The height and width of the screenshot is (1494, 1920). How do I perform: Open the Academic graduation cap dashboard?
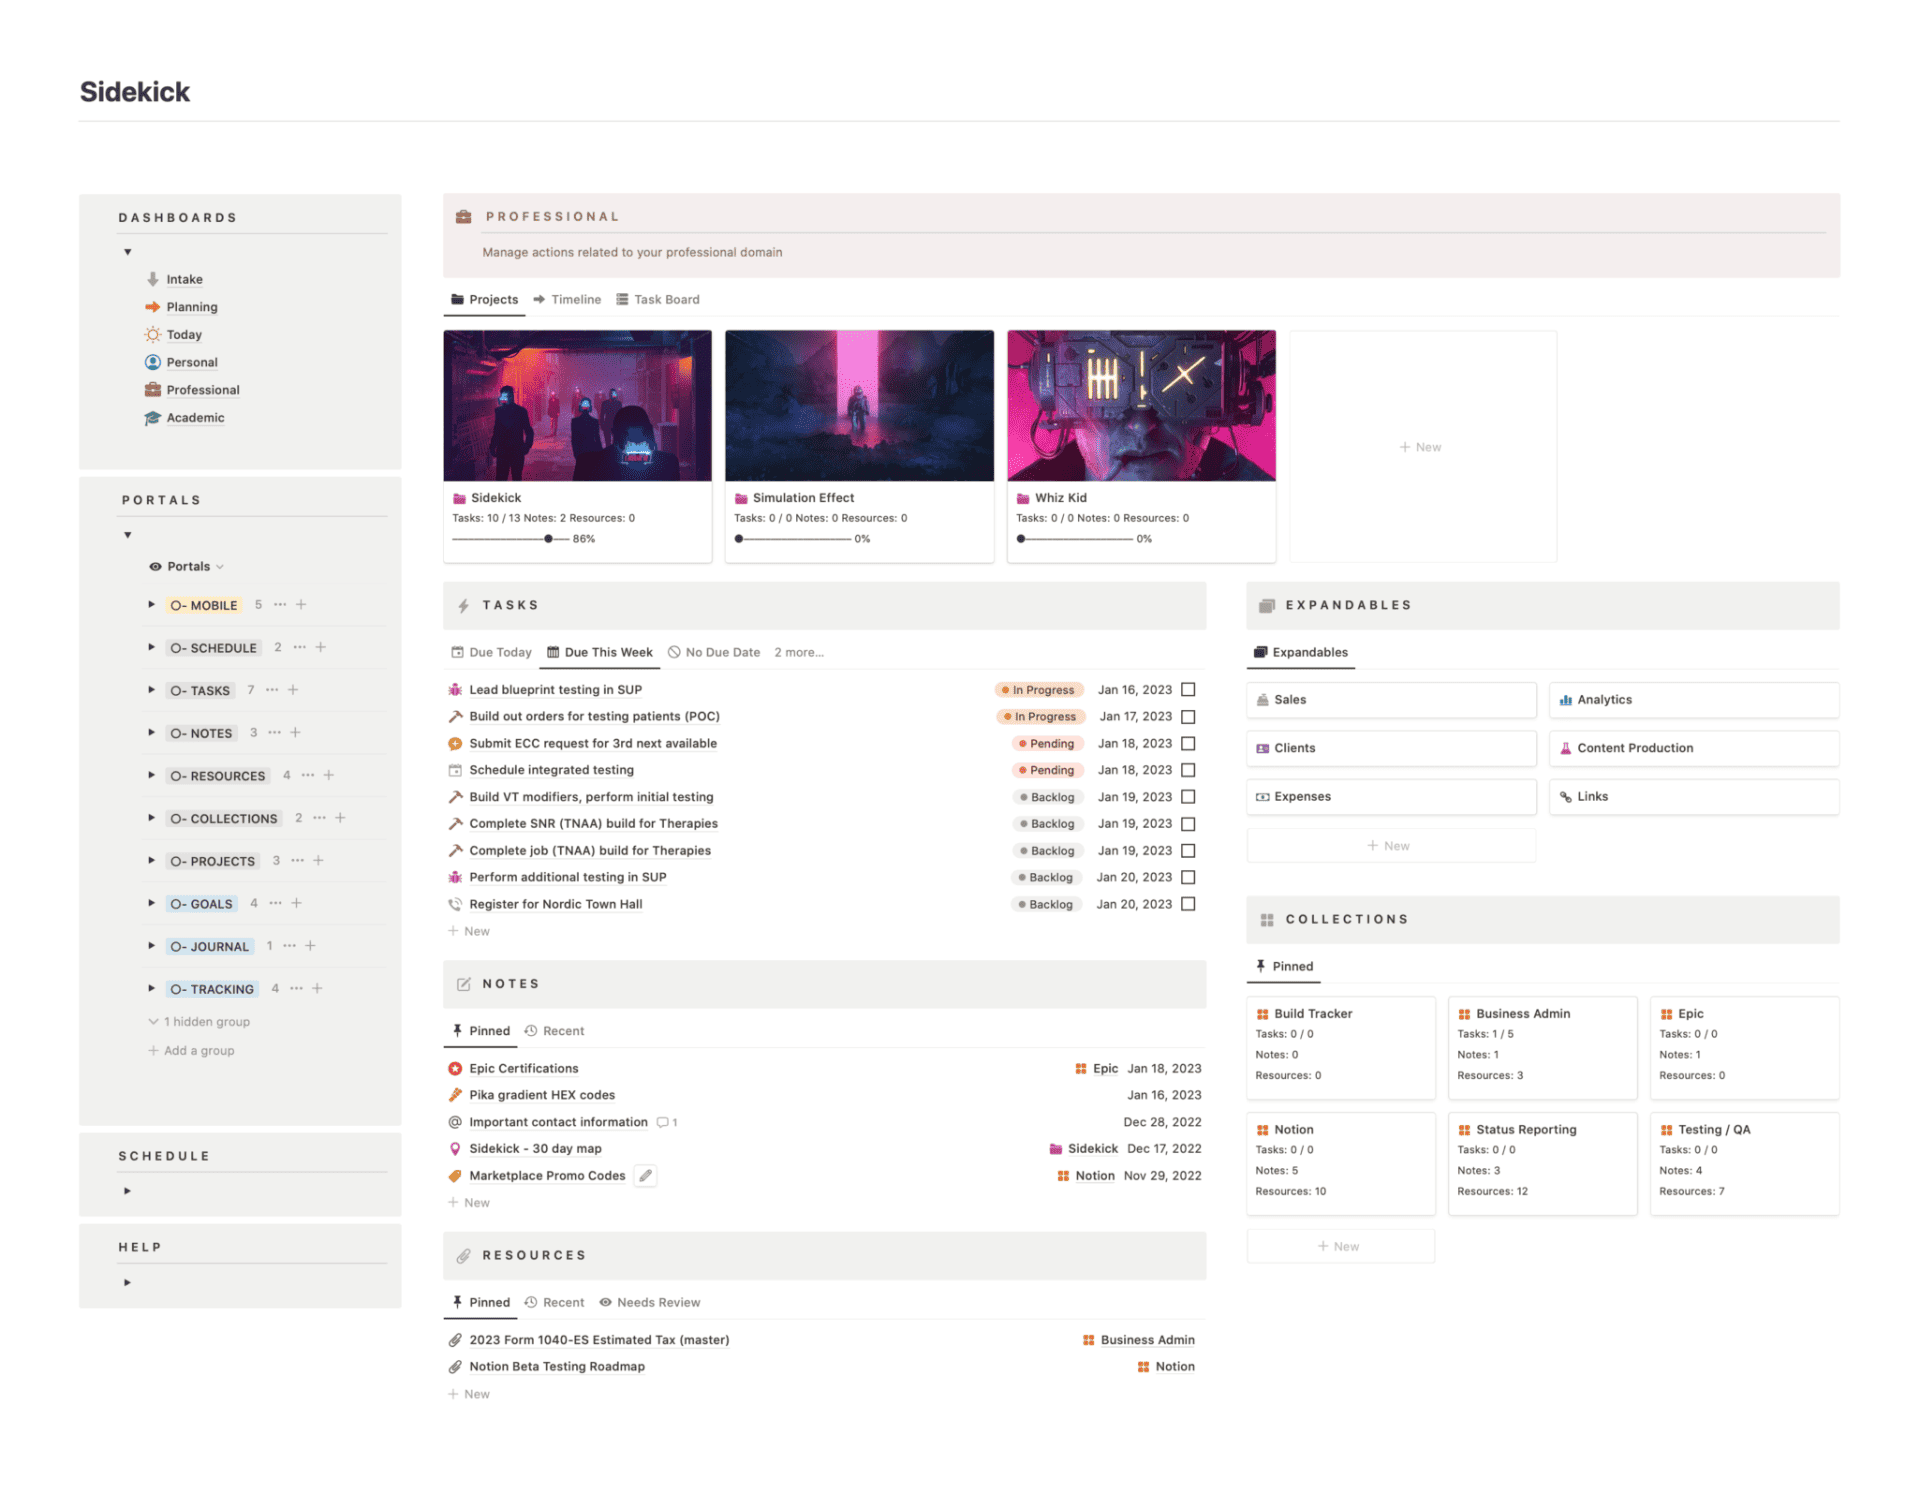[x=151, y=418]
